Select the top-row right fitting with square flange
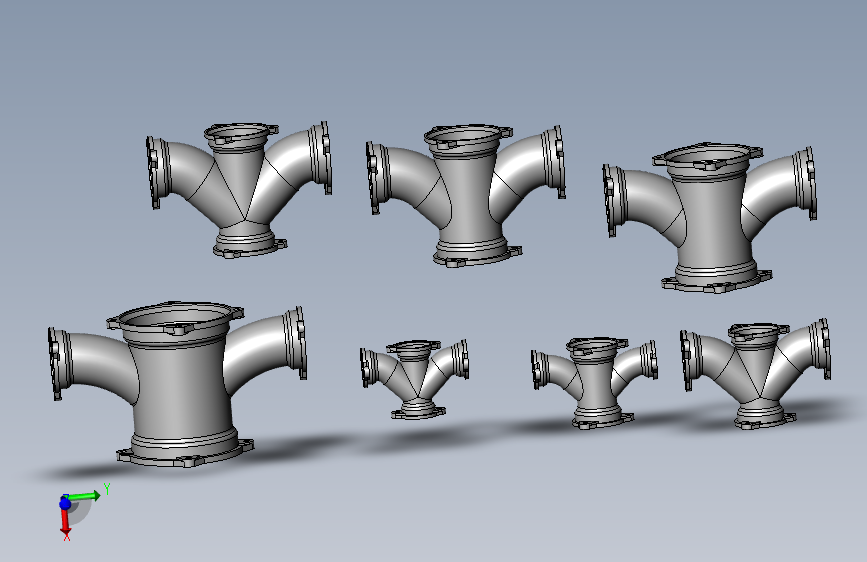 click(712, 218)
